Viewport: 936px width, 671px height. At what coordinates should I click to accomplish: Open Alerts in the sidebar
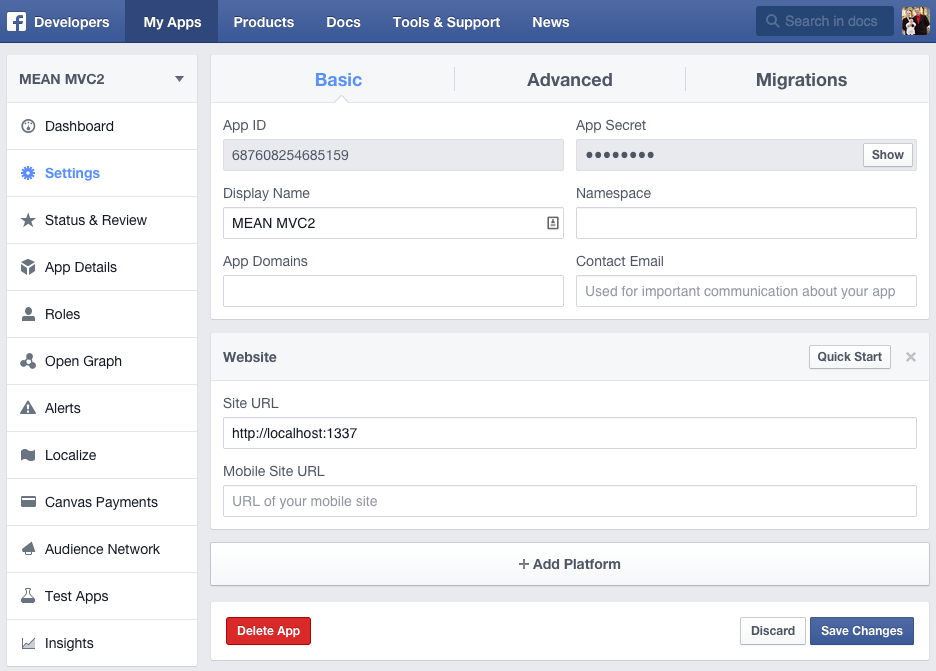pos(102,408)
